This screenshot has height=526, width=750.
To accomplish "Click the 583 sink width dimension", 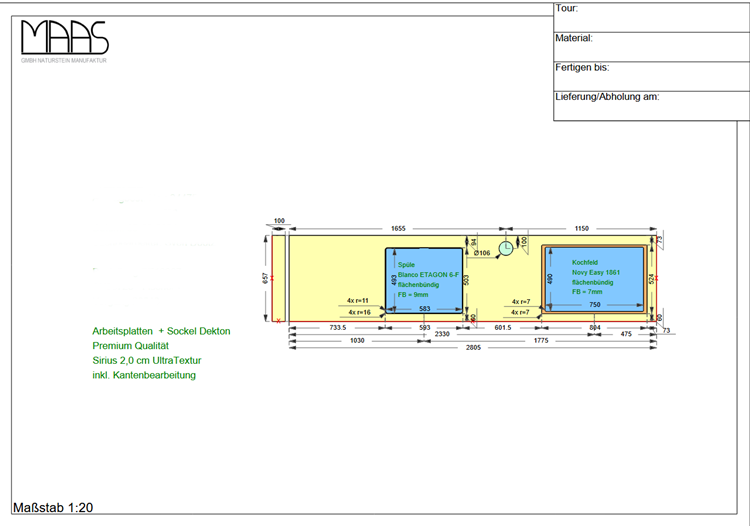I will (425, 309).
